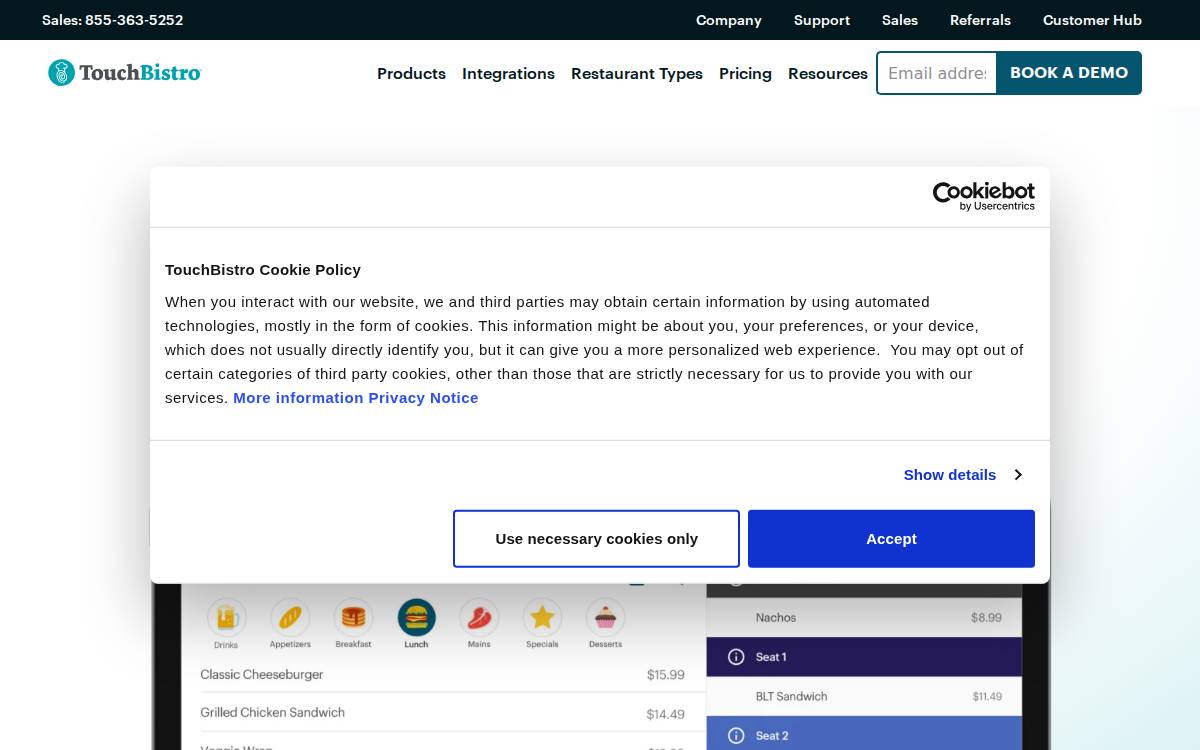Select the Breakfast category icon

tap(353, 618)
